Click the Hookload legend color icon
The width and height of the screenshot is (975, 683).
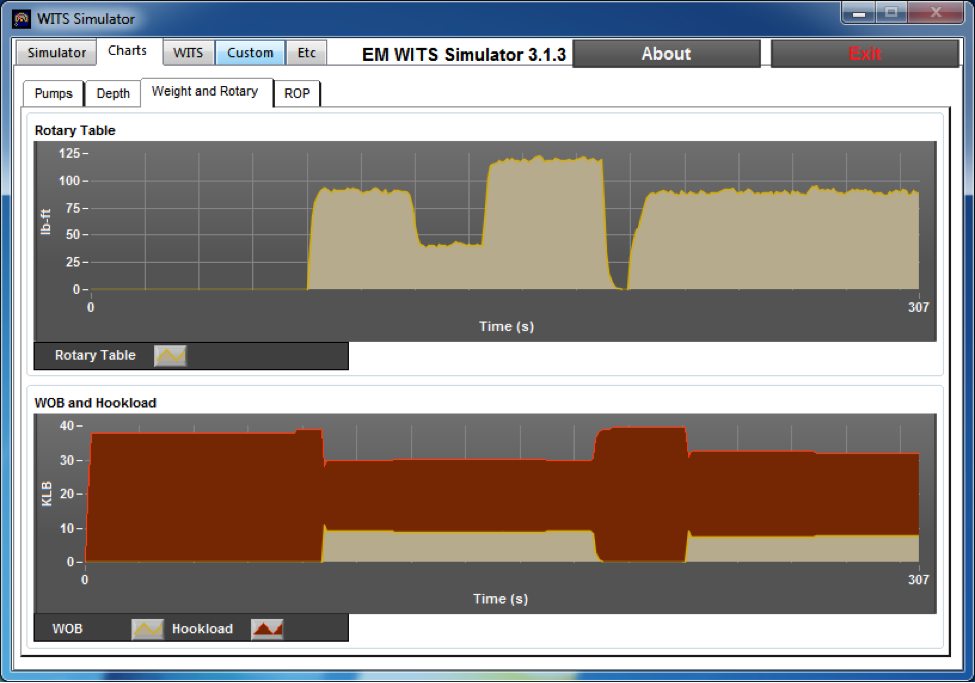pos(268,628)
